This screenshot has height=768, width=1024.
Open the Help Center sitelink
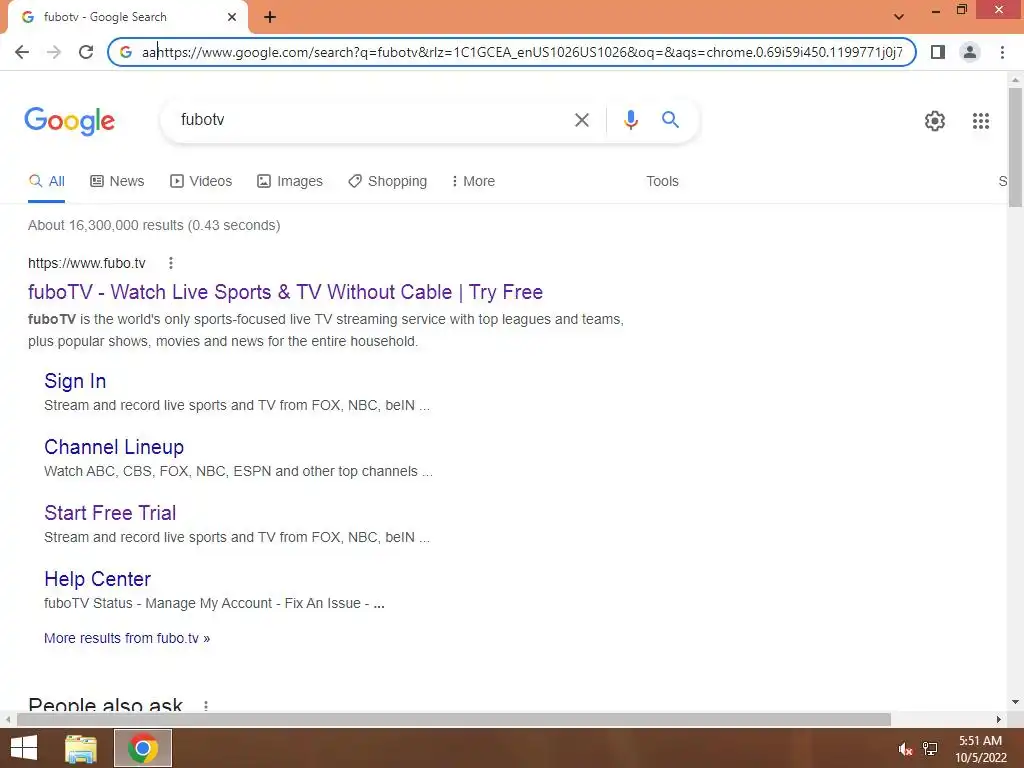point(97,579)
